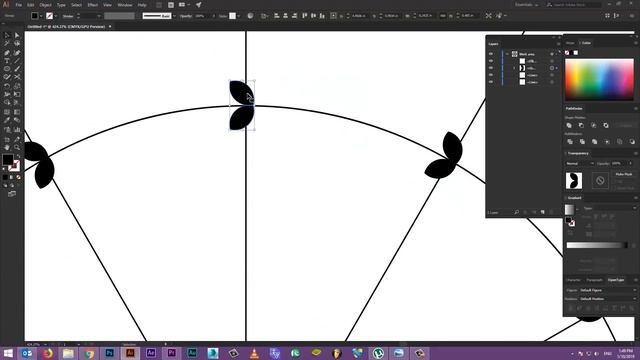Select the Magic Wand tool
640x360 pixels.
click(x=7, y=43)
